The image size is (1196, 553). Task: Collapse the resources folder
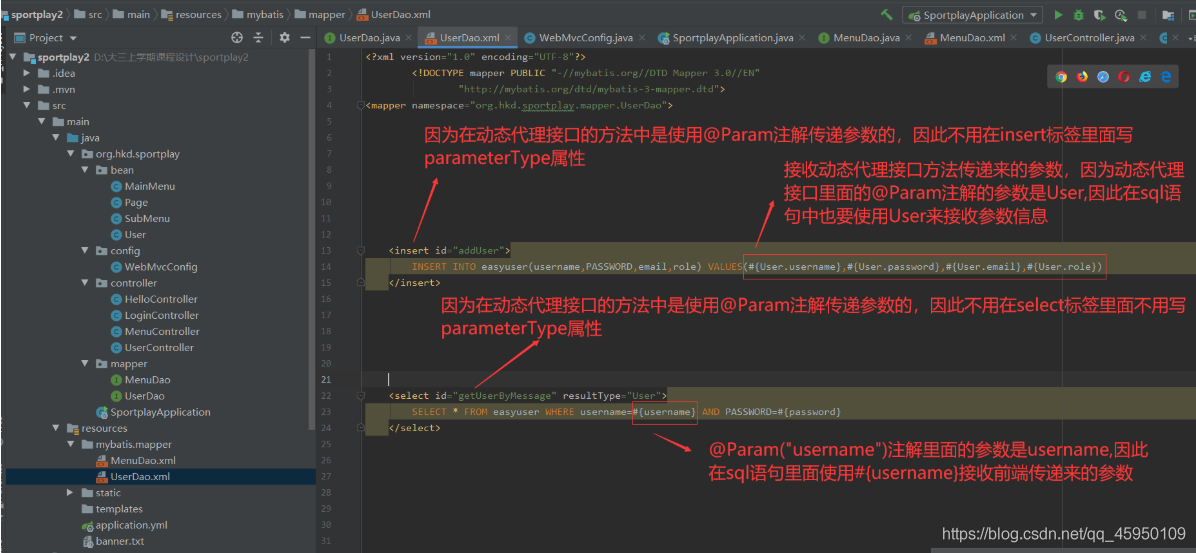point(56,428)
